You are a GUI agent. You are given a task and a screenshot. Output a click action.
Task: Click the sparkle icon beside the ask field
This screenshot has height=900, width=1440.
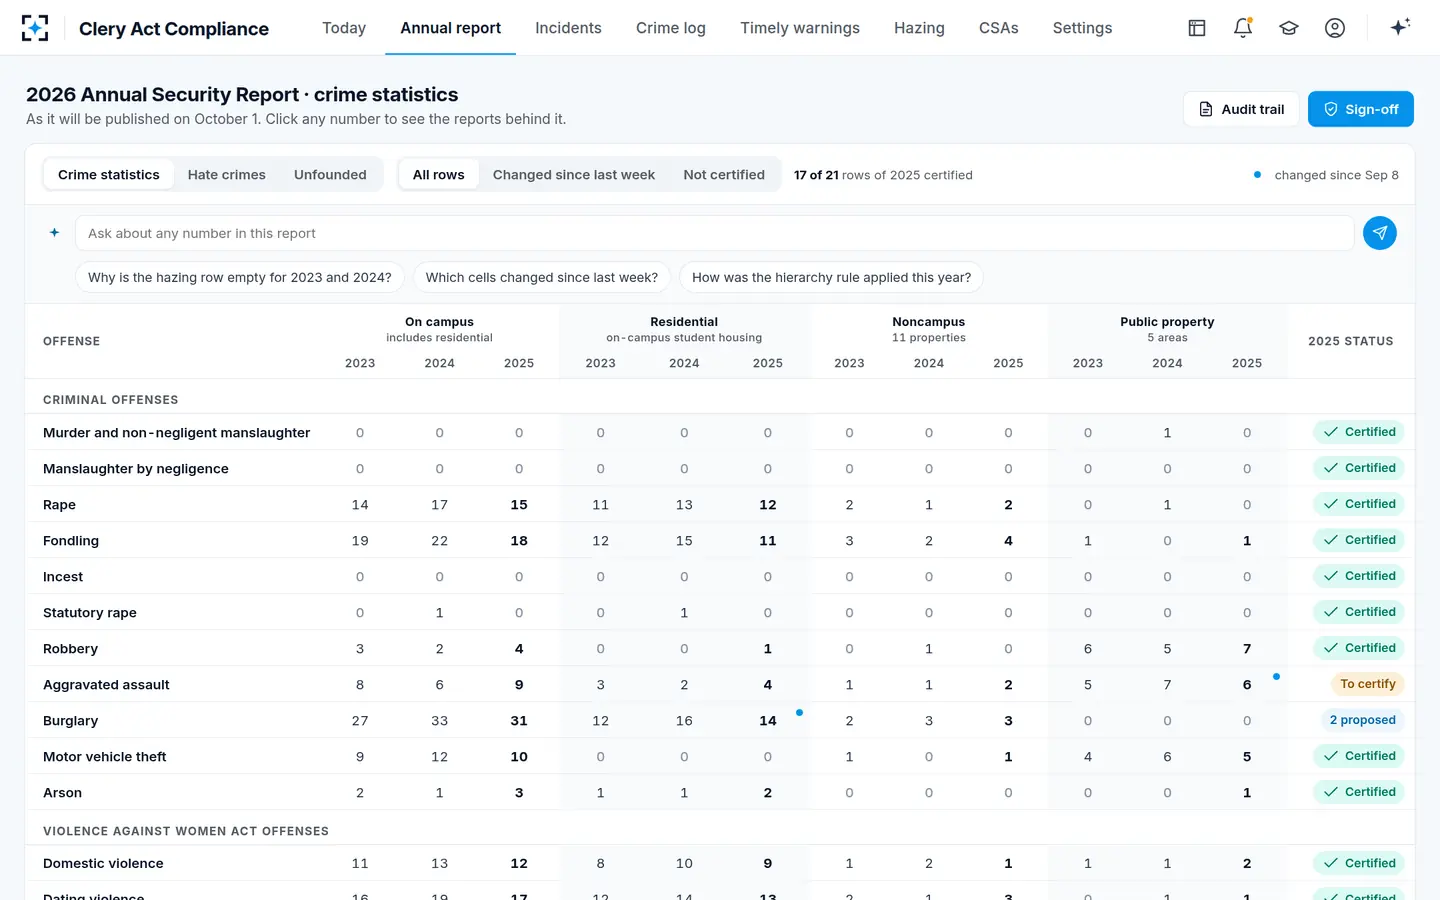[x=55, y=233]
